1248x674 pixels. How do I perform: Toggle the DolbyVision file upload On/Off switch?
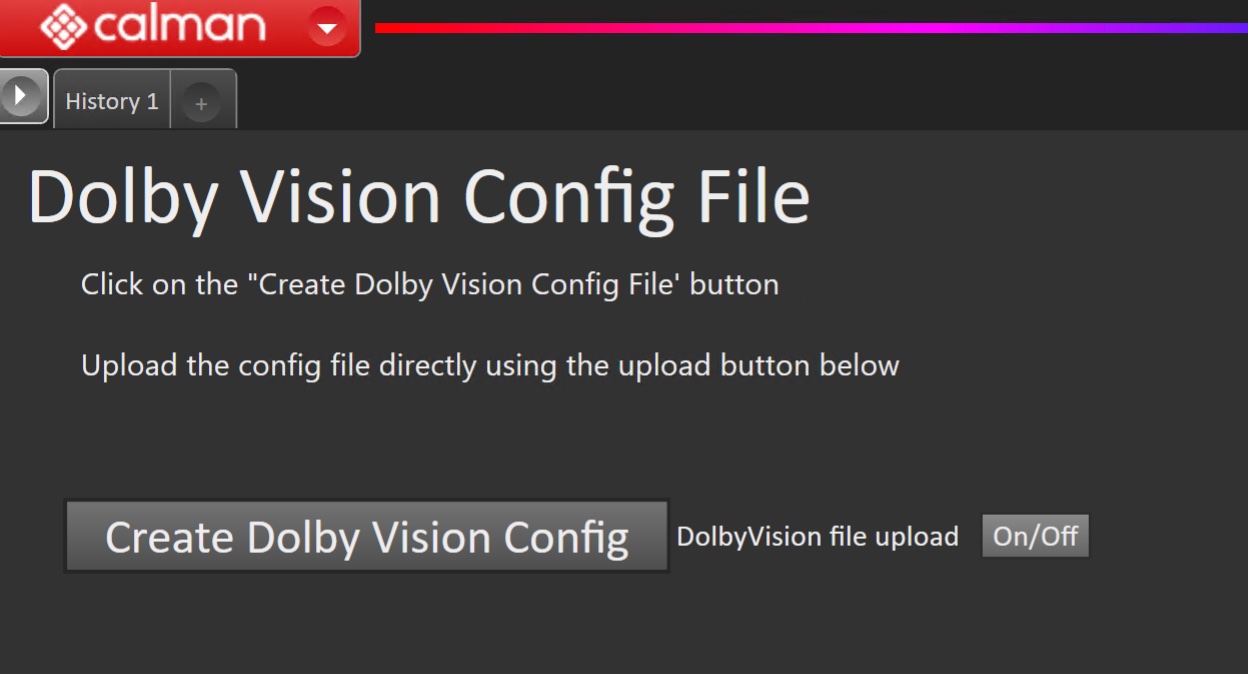tap(1035, 536)
